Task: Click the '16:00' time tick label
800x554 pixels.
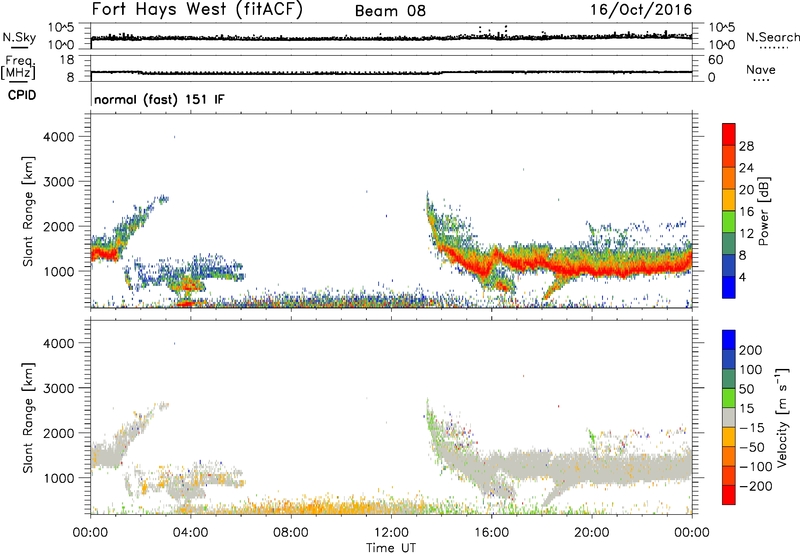Action: pyautogui.click(x=491, y=533)
